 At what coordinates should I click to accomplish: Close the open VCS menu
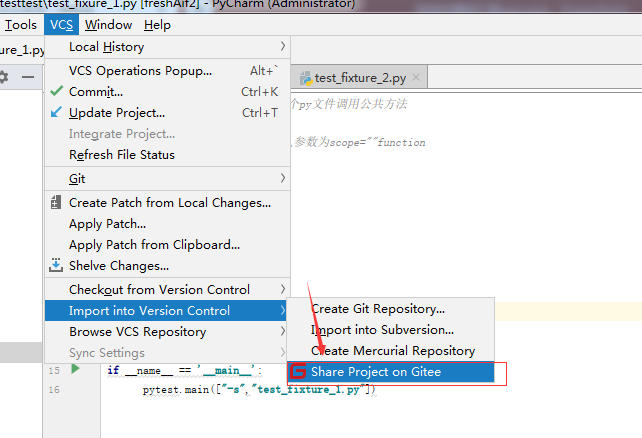(x=61, y=25)
